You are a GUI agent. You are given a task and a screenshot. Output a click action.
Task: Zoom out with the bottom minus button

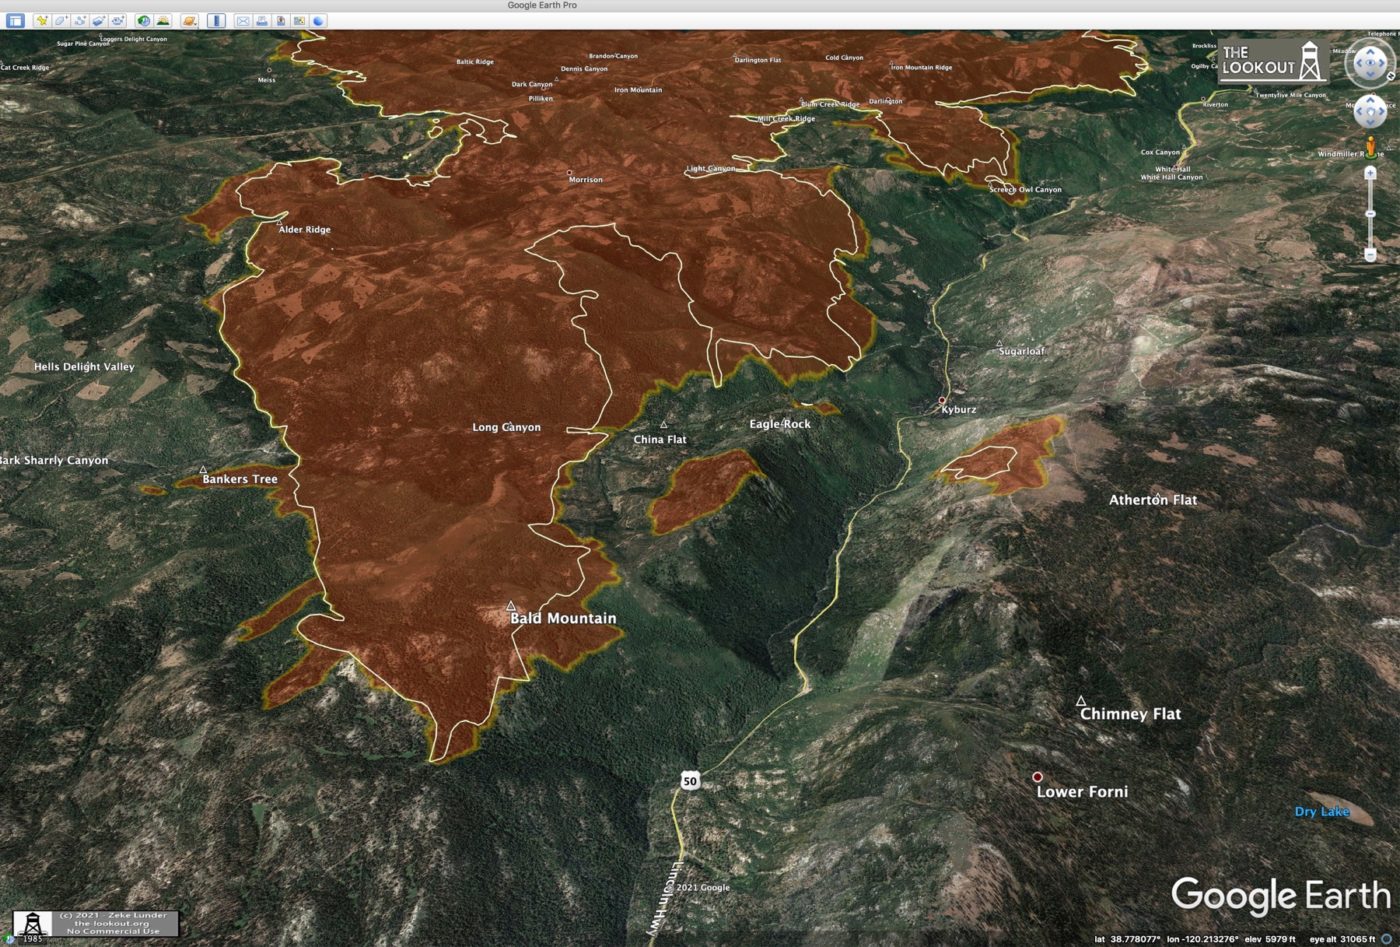(1370, 255)
